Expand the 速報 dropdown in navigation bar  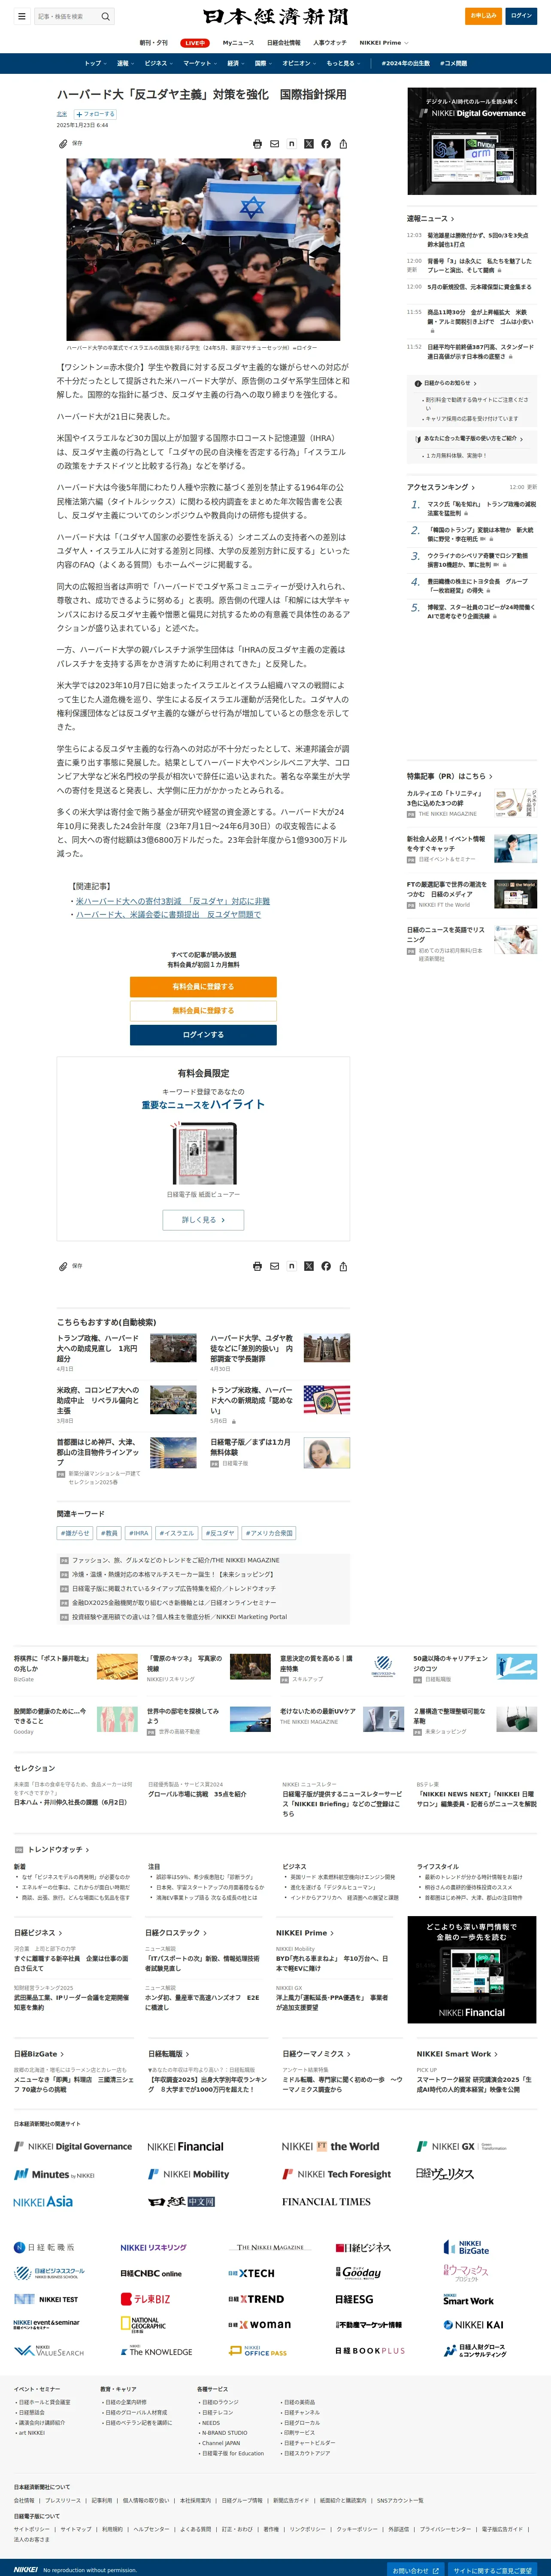coord(125,63)
